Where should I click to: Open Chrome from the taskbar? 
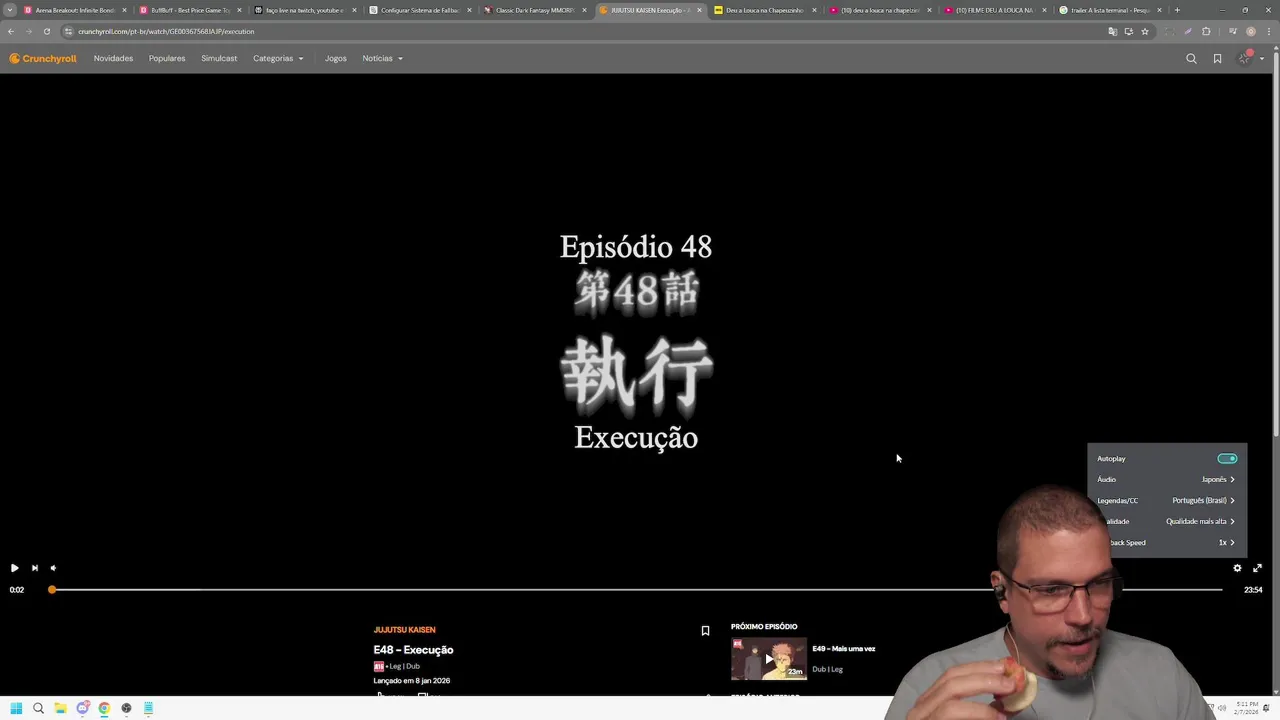coord(104,708)
